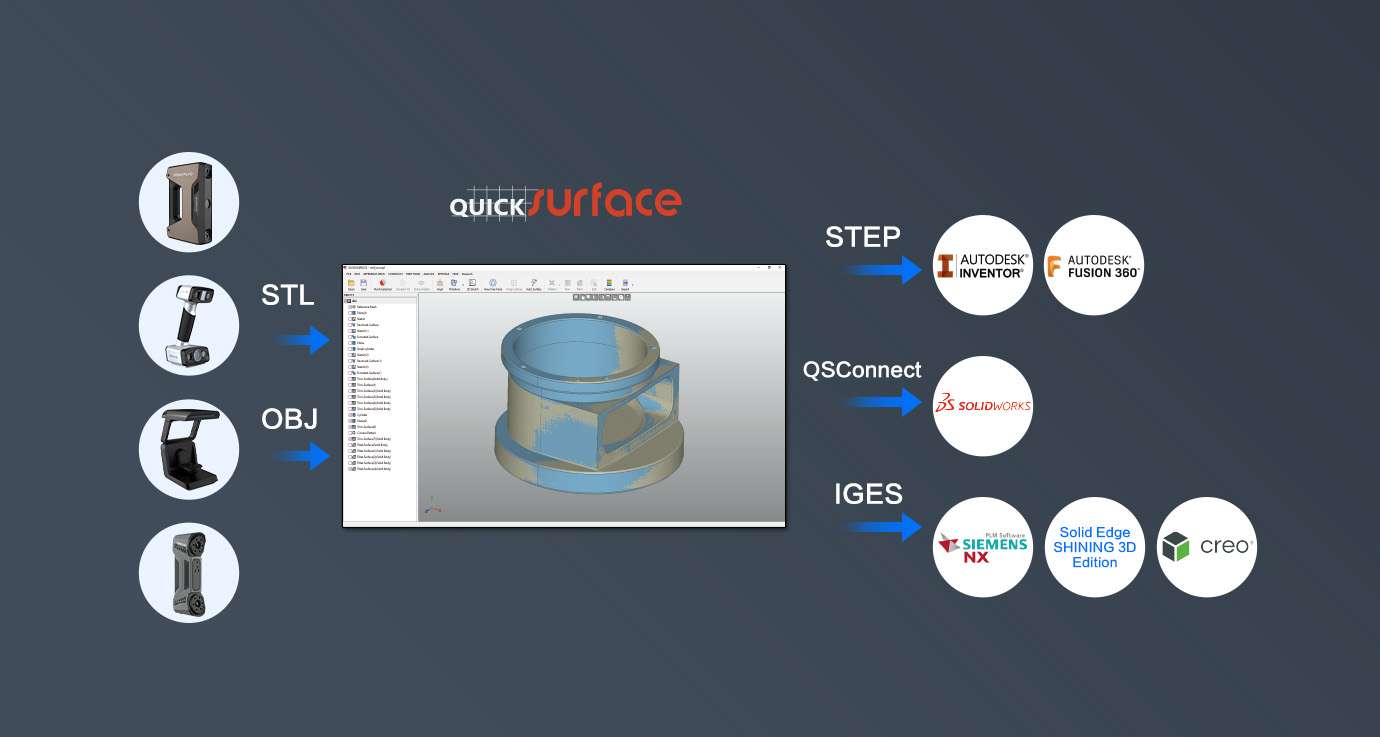Open the dropdown arrow next to the Export icon
The height and width of the screenshot is (737, 1380).
coord(632,285)
